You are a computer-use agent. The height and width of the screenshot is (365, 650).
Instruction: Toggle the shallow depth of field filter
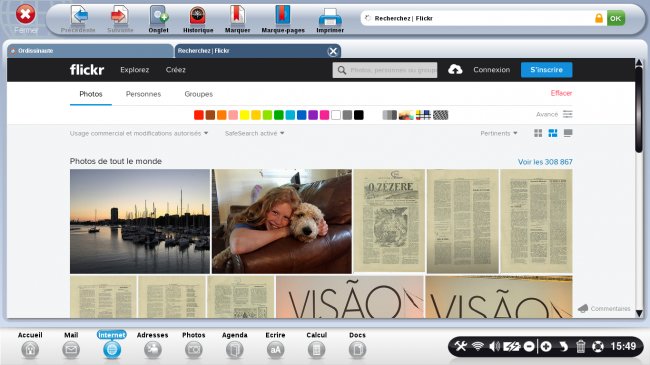(x=406, y=115)
